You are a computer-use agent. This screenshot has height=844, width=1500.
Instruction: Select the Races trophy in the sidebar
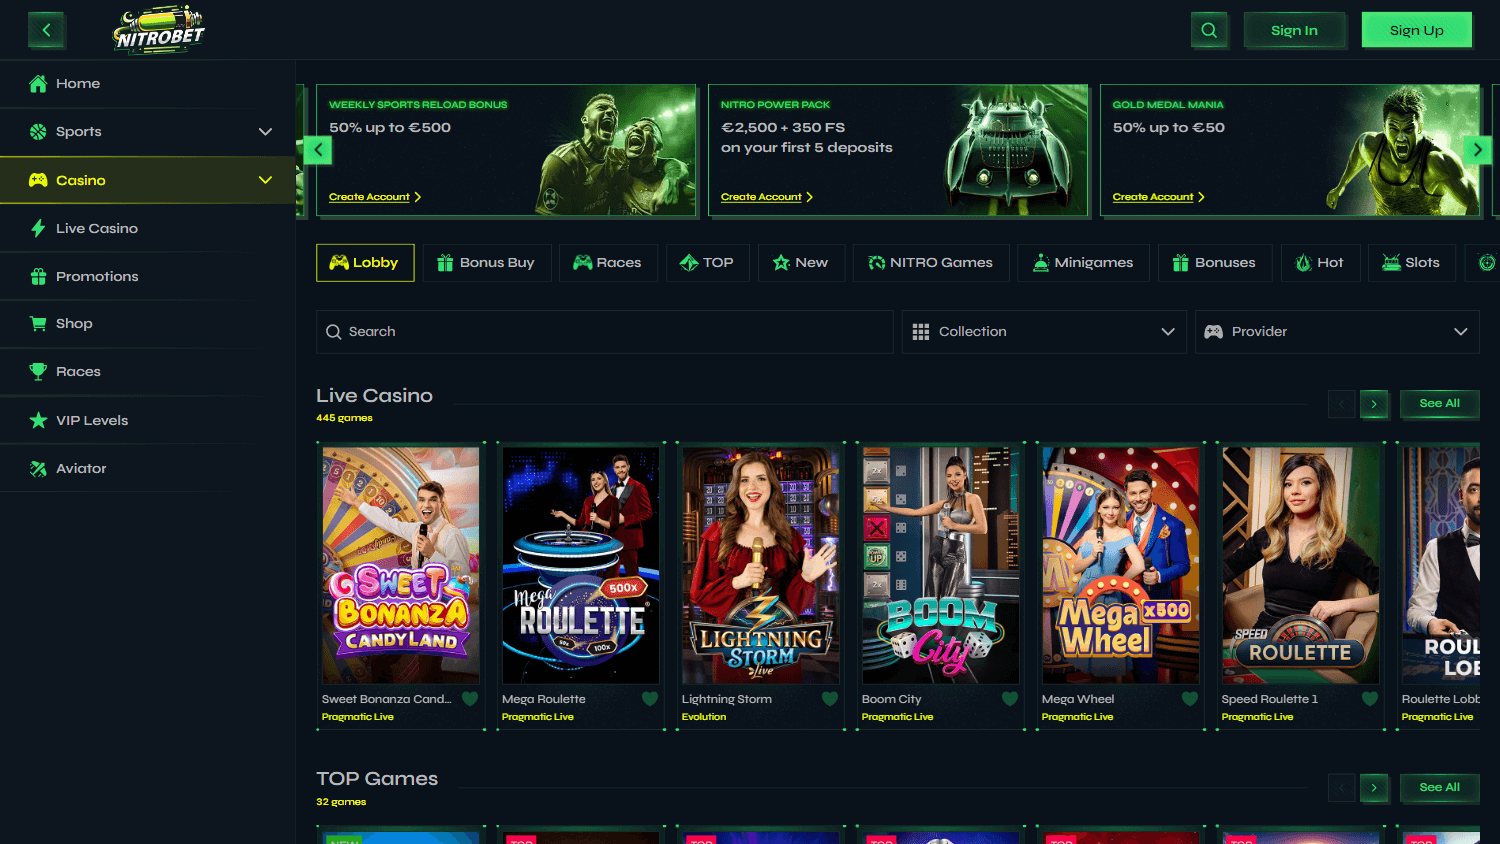pyautogui.click(x=38, y=371)
